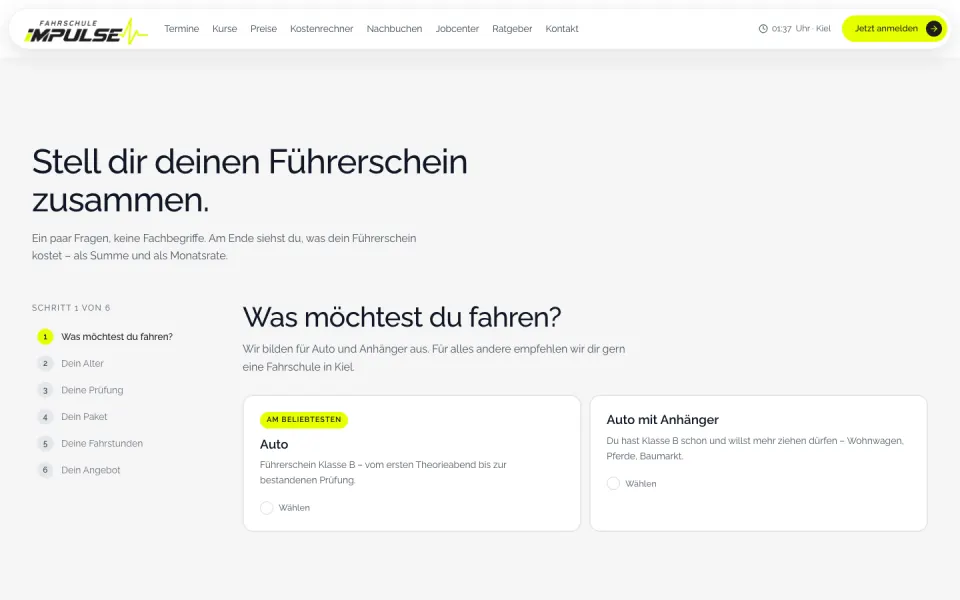The width and height of the screenshot is (960, 600).
Task: Click the 01:37 Uhr · Kiel text
Action: (x=801, y=29)
